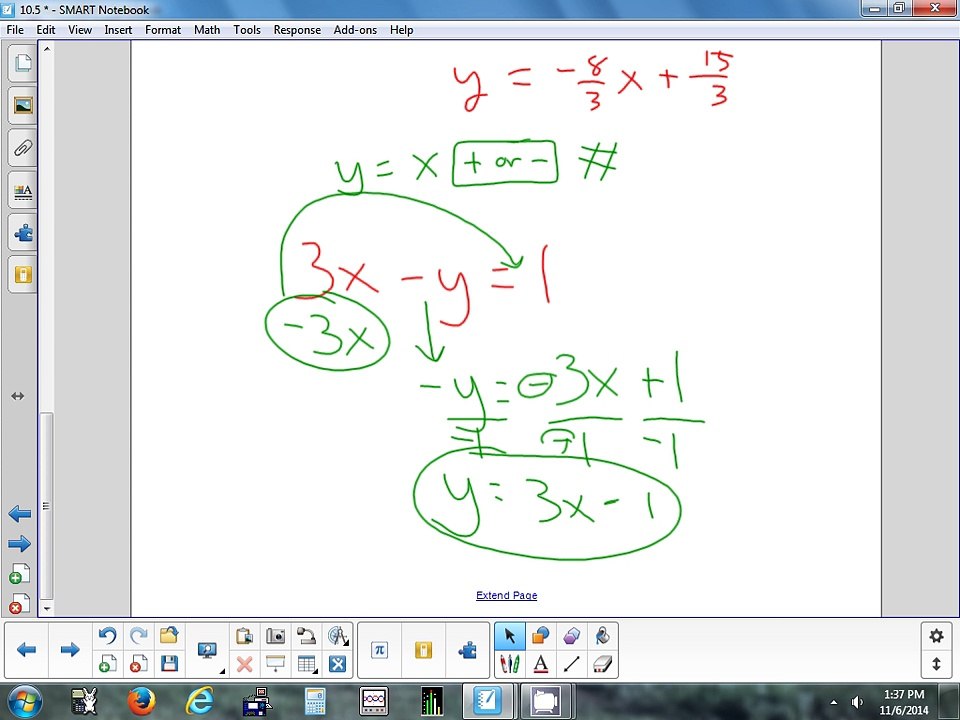This screenshot has height=720, width=960.
Task: Select the Pens tool
Action: point(509,664)
